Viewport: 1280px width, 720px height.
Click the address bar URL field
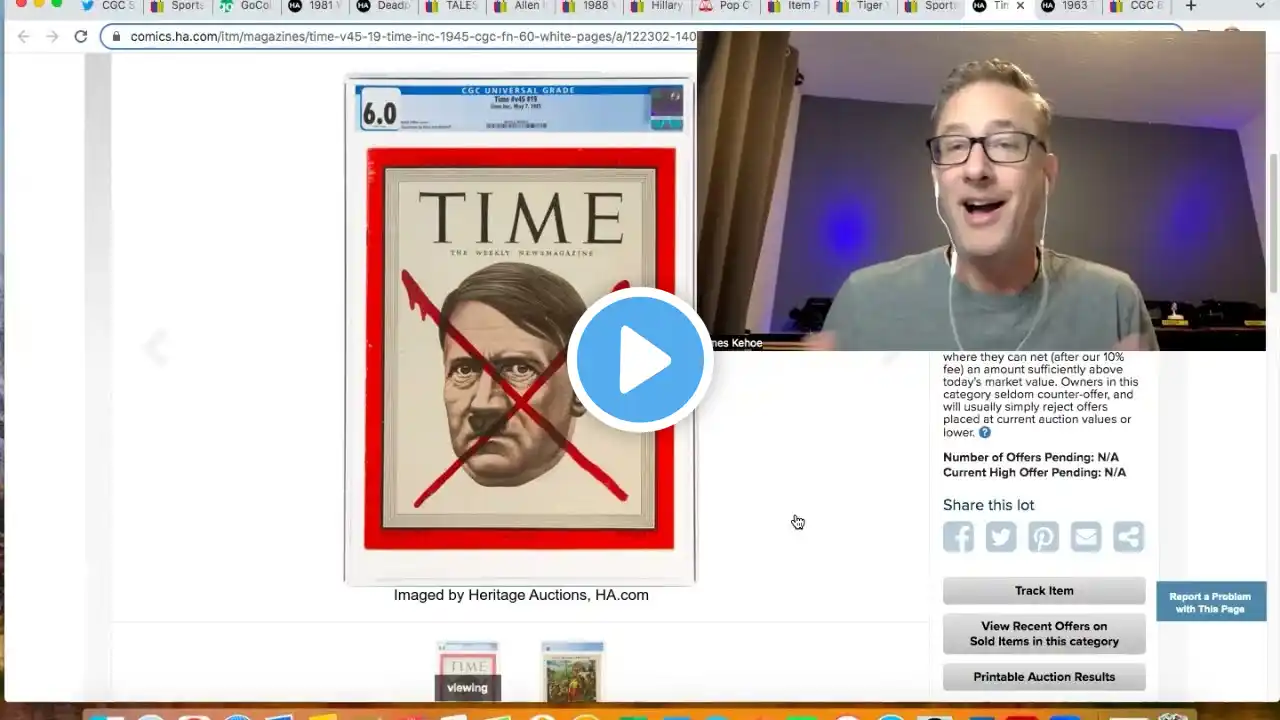click(412, 37)
